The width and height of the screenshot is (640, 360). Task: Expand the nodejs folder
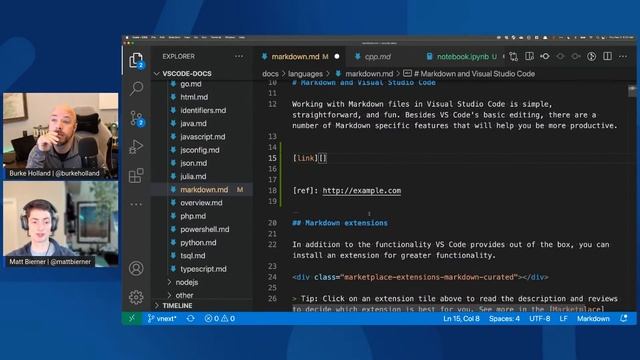pyautogui.click(x=186, y=282)
